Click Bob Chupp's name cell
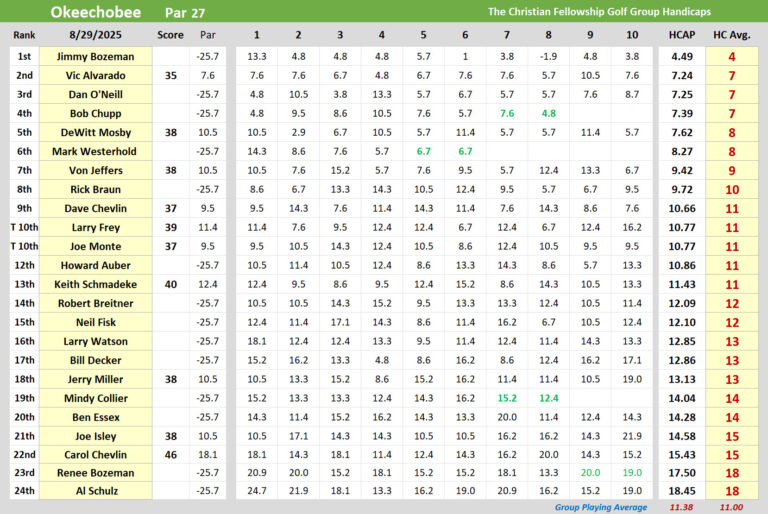 [x=96, y=114]
